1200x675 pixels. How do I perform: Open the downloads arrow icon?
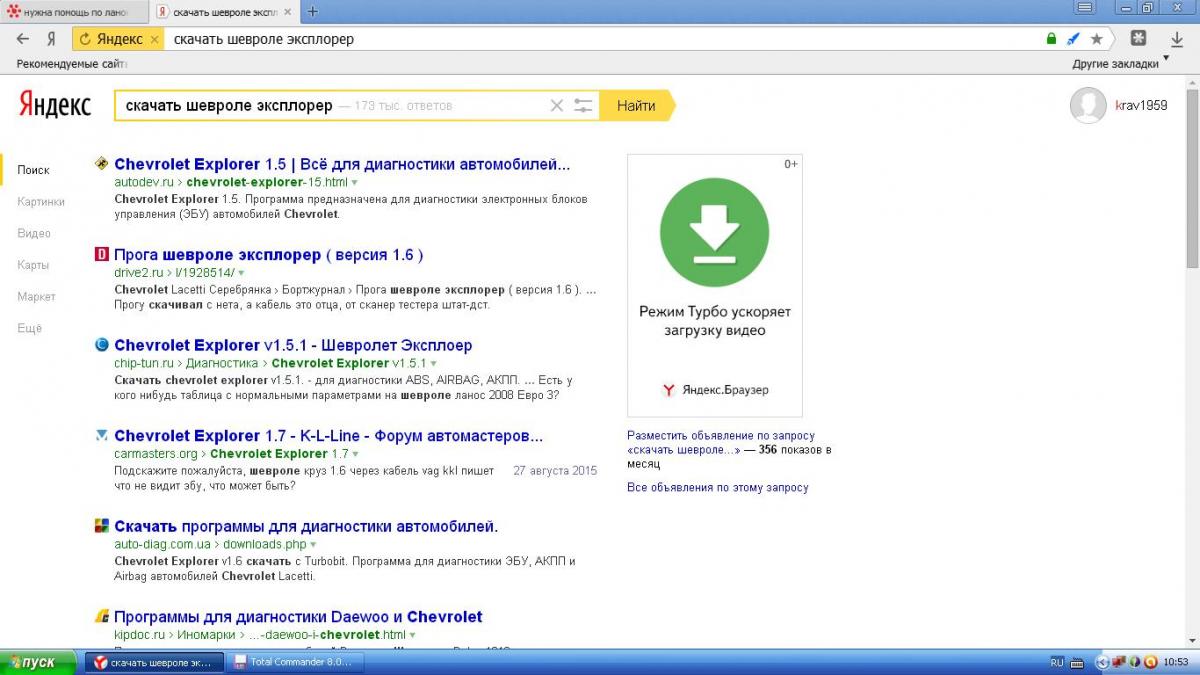(1177, 39)
